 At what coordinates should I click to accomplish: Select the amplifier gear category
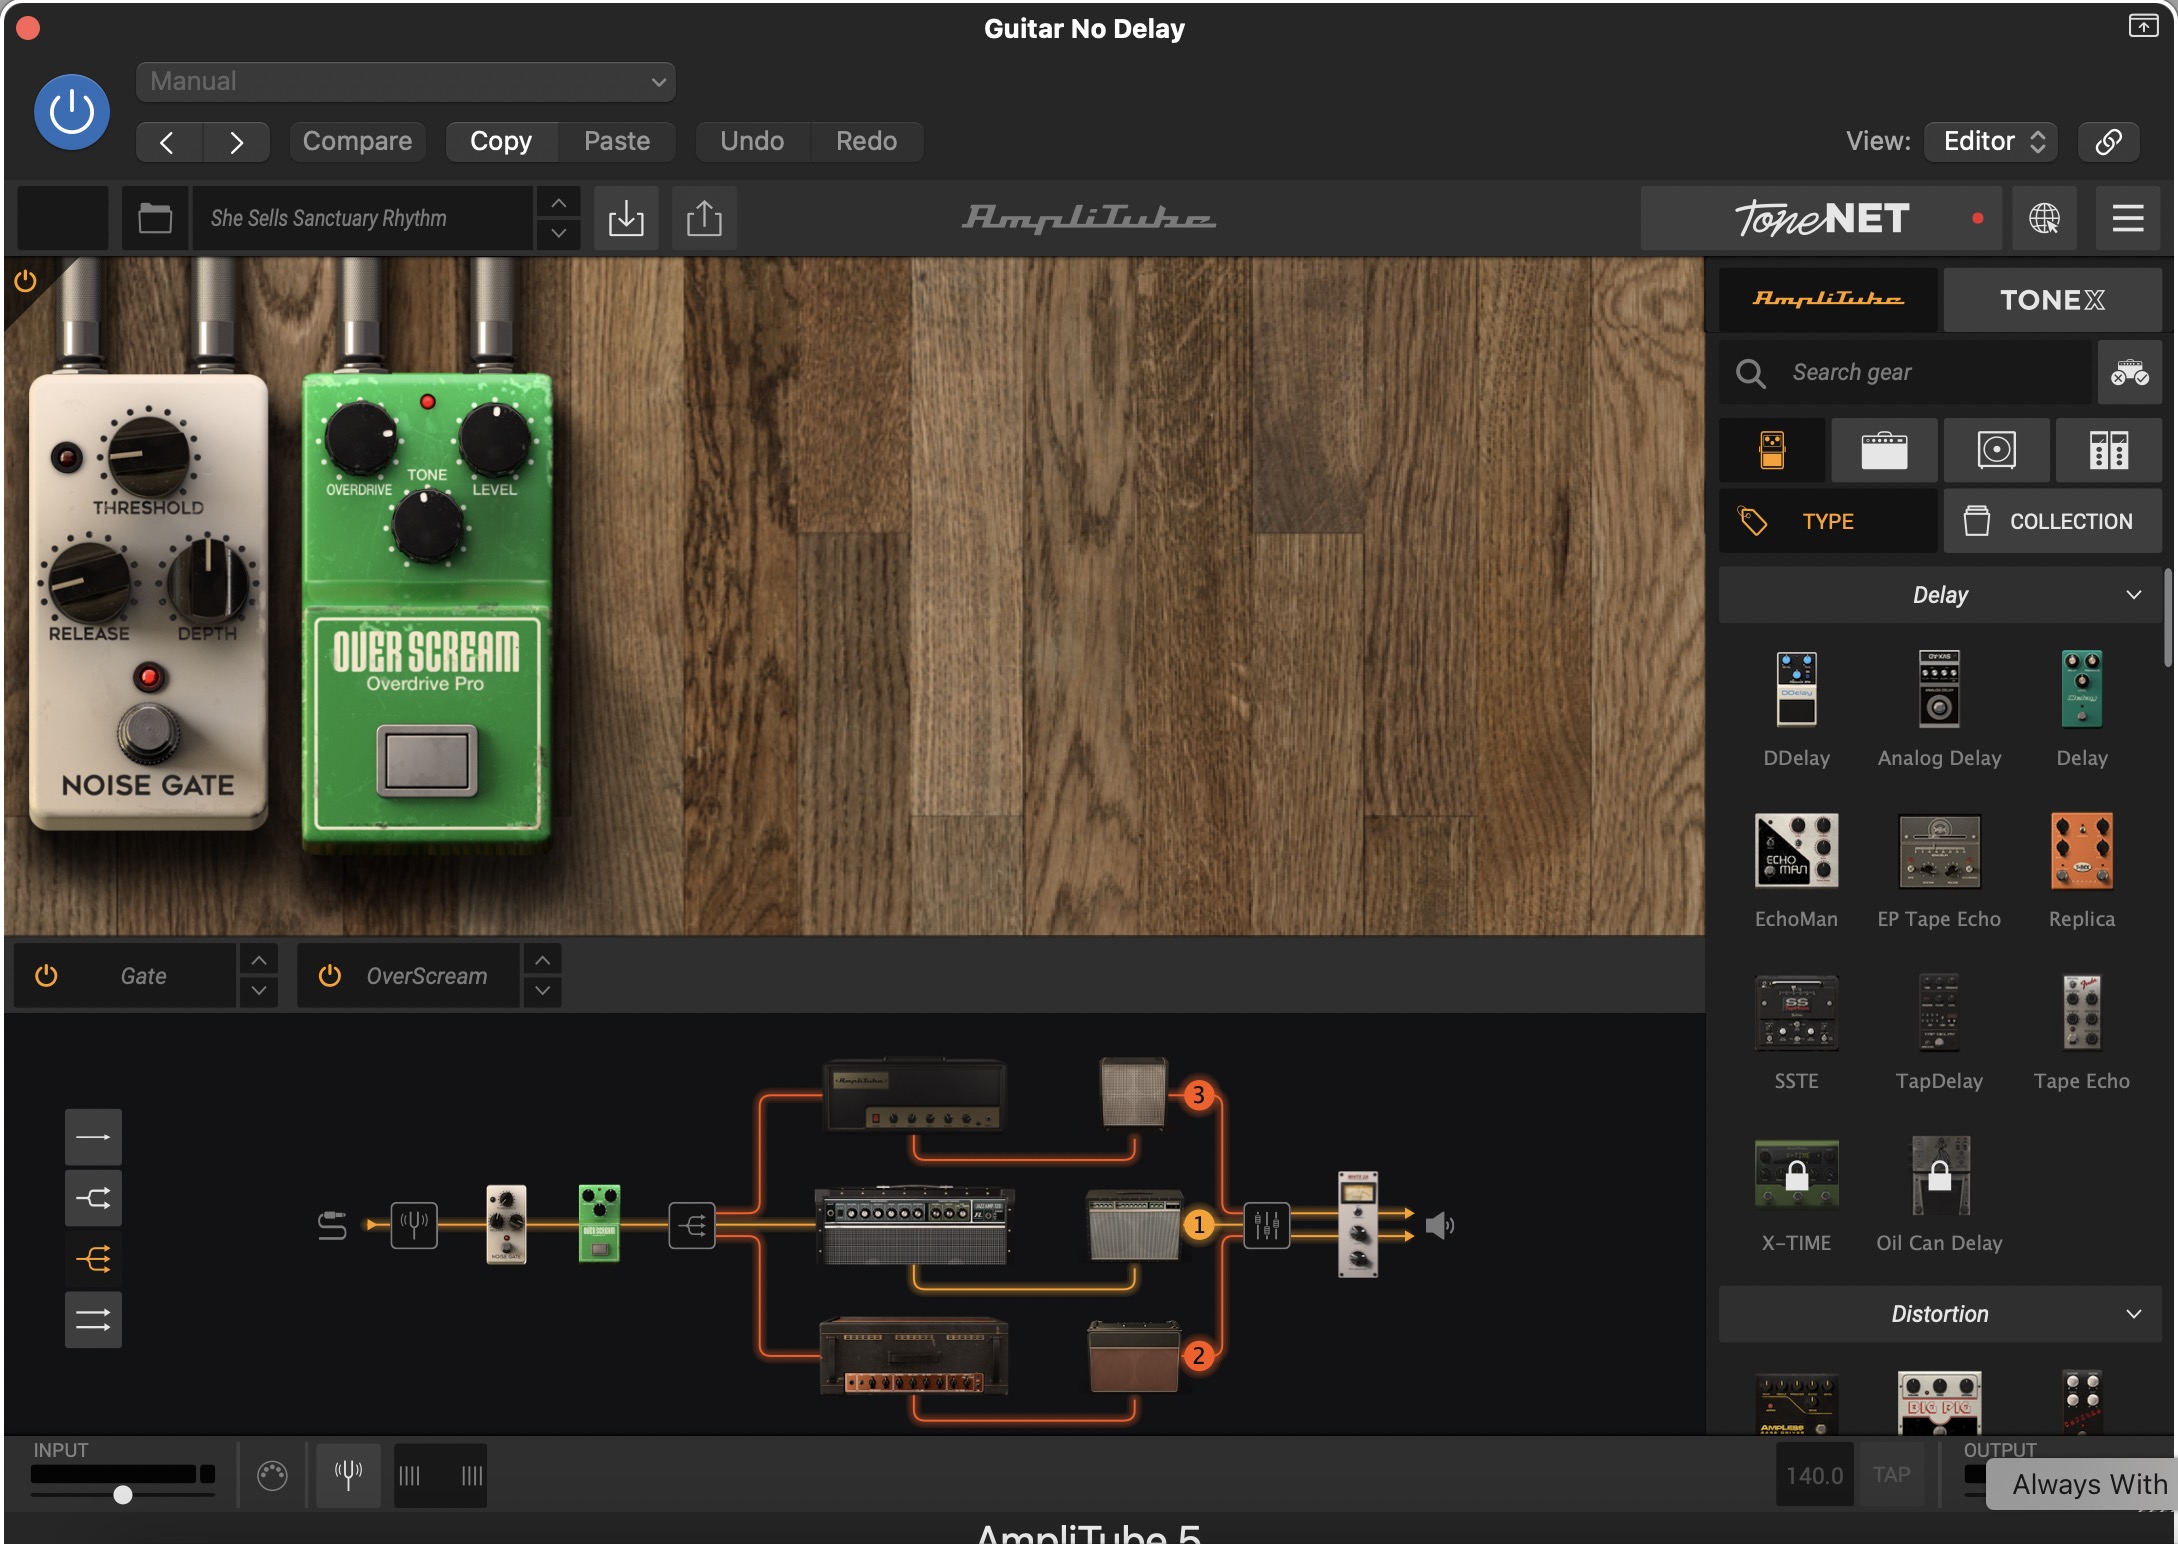[x=1884, y=450]
